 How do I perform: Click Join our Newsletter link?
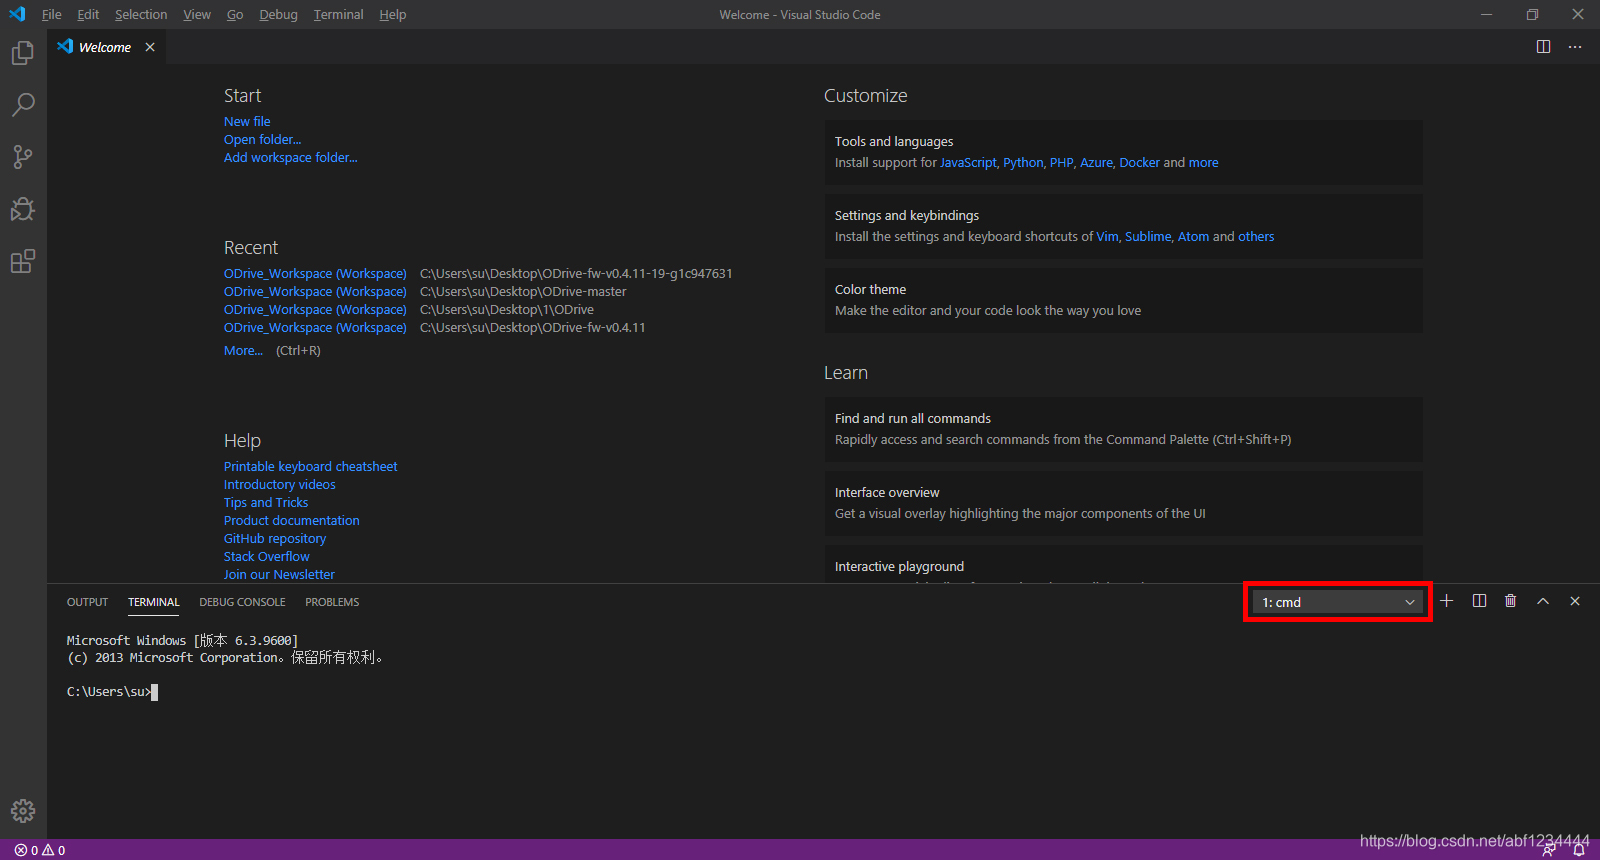click(x=279, y=574)
